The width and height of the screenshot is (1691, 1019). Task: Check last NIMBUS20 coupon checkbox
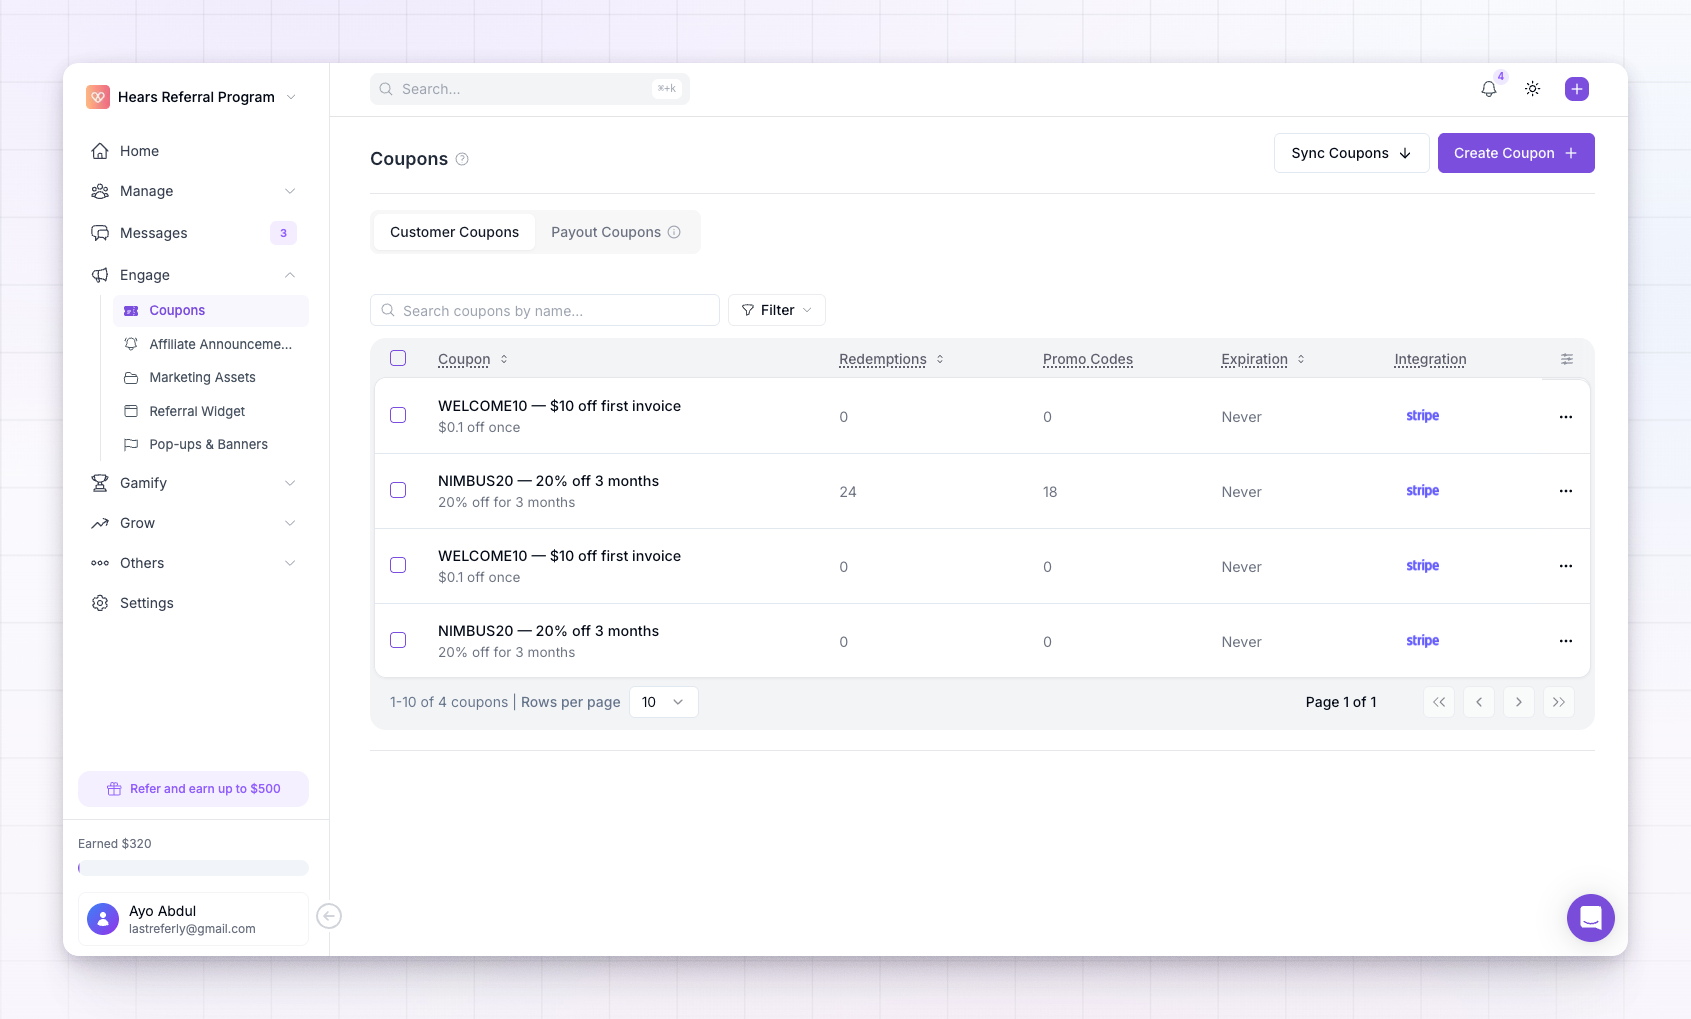click(x=398, y=640)
